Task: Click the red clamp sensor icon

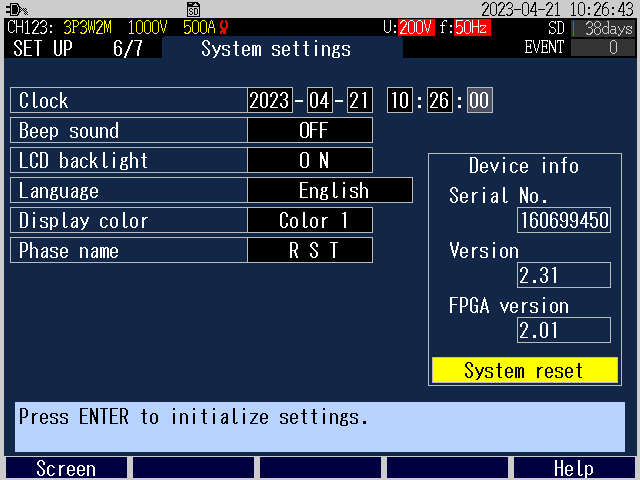Action: coord(224,28)
